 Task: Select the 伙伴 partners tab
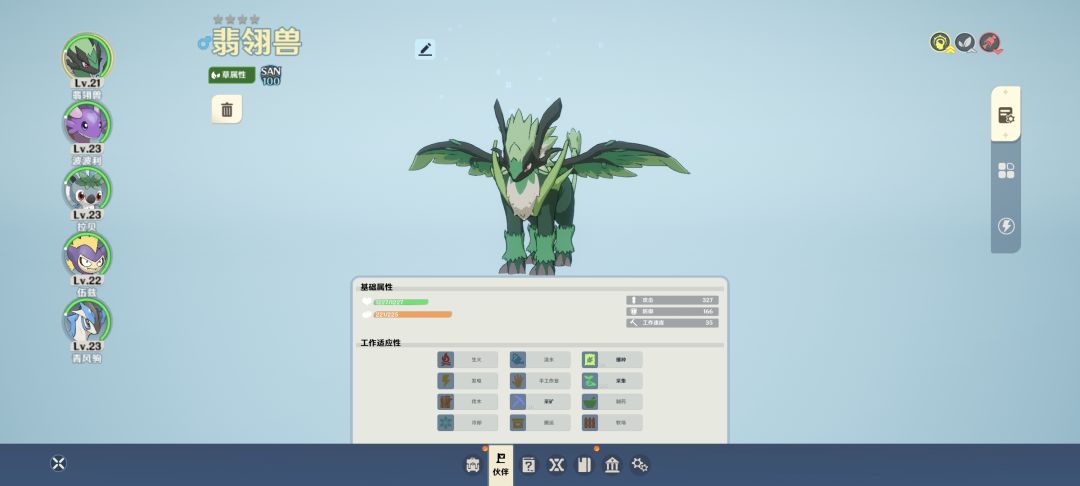click(501, 465)
